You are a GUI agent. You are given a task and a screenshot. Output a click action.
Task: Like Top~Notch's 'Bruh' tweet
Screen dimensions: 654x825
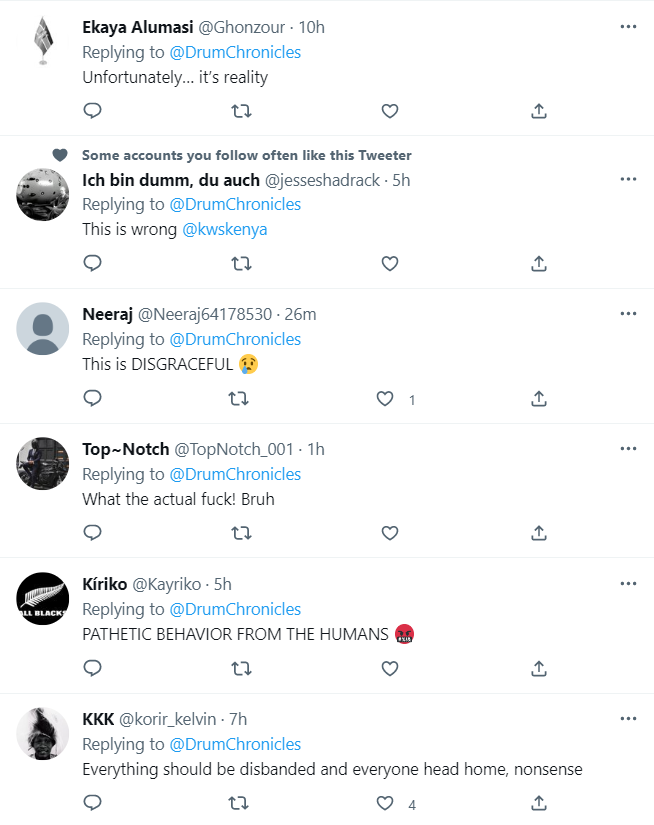click(390, 534)
